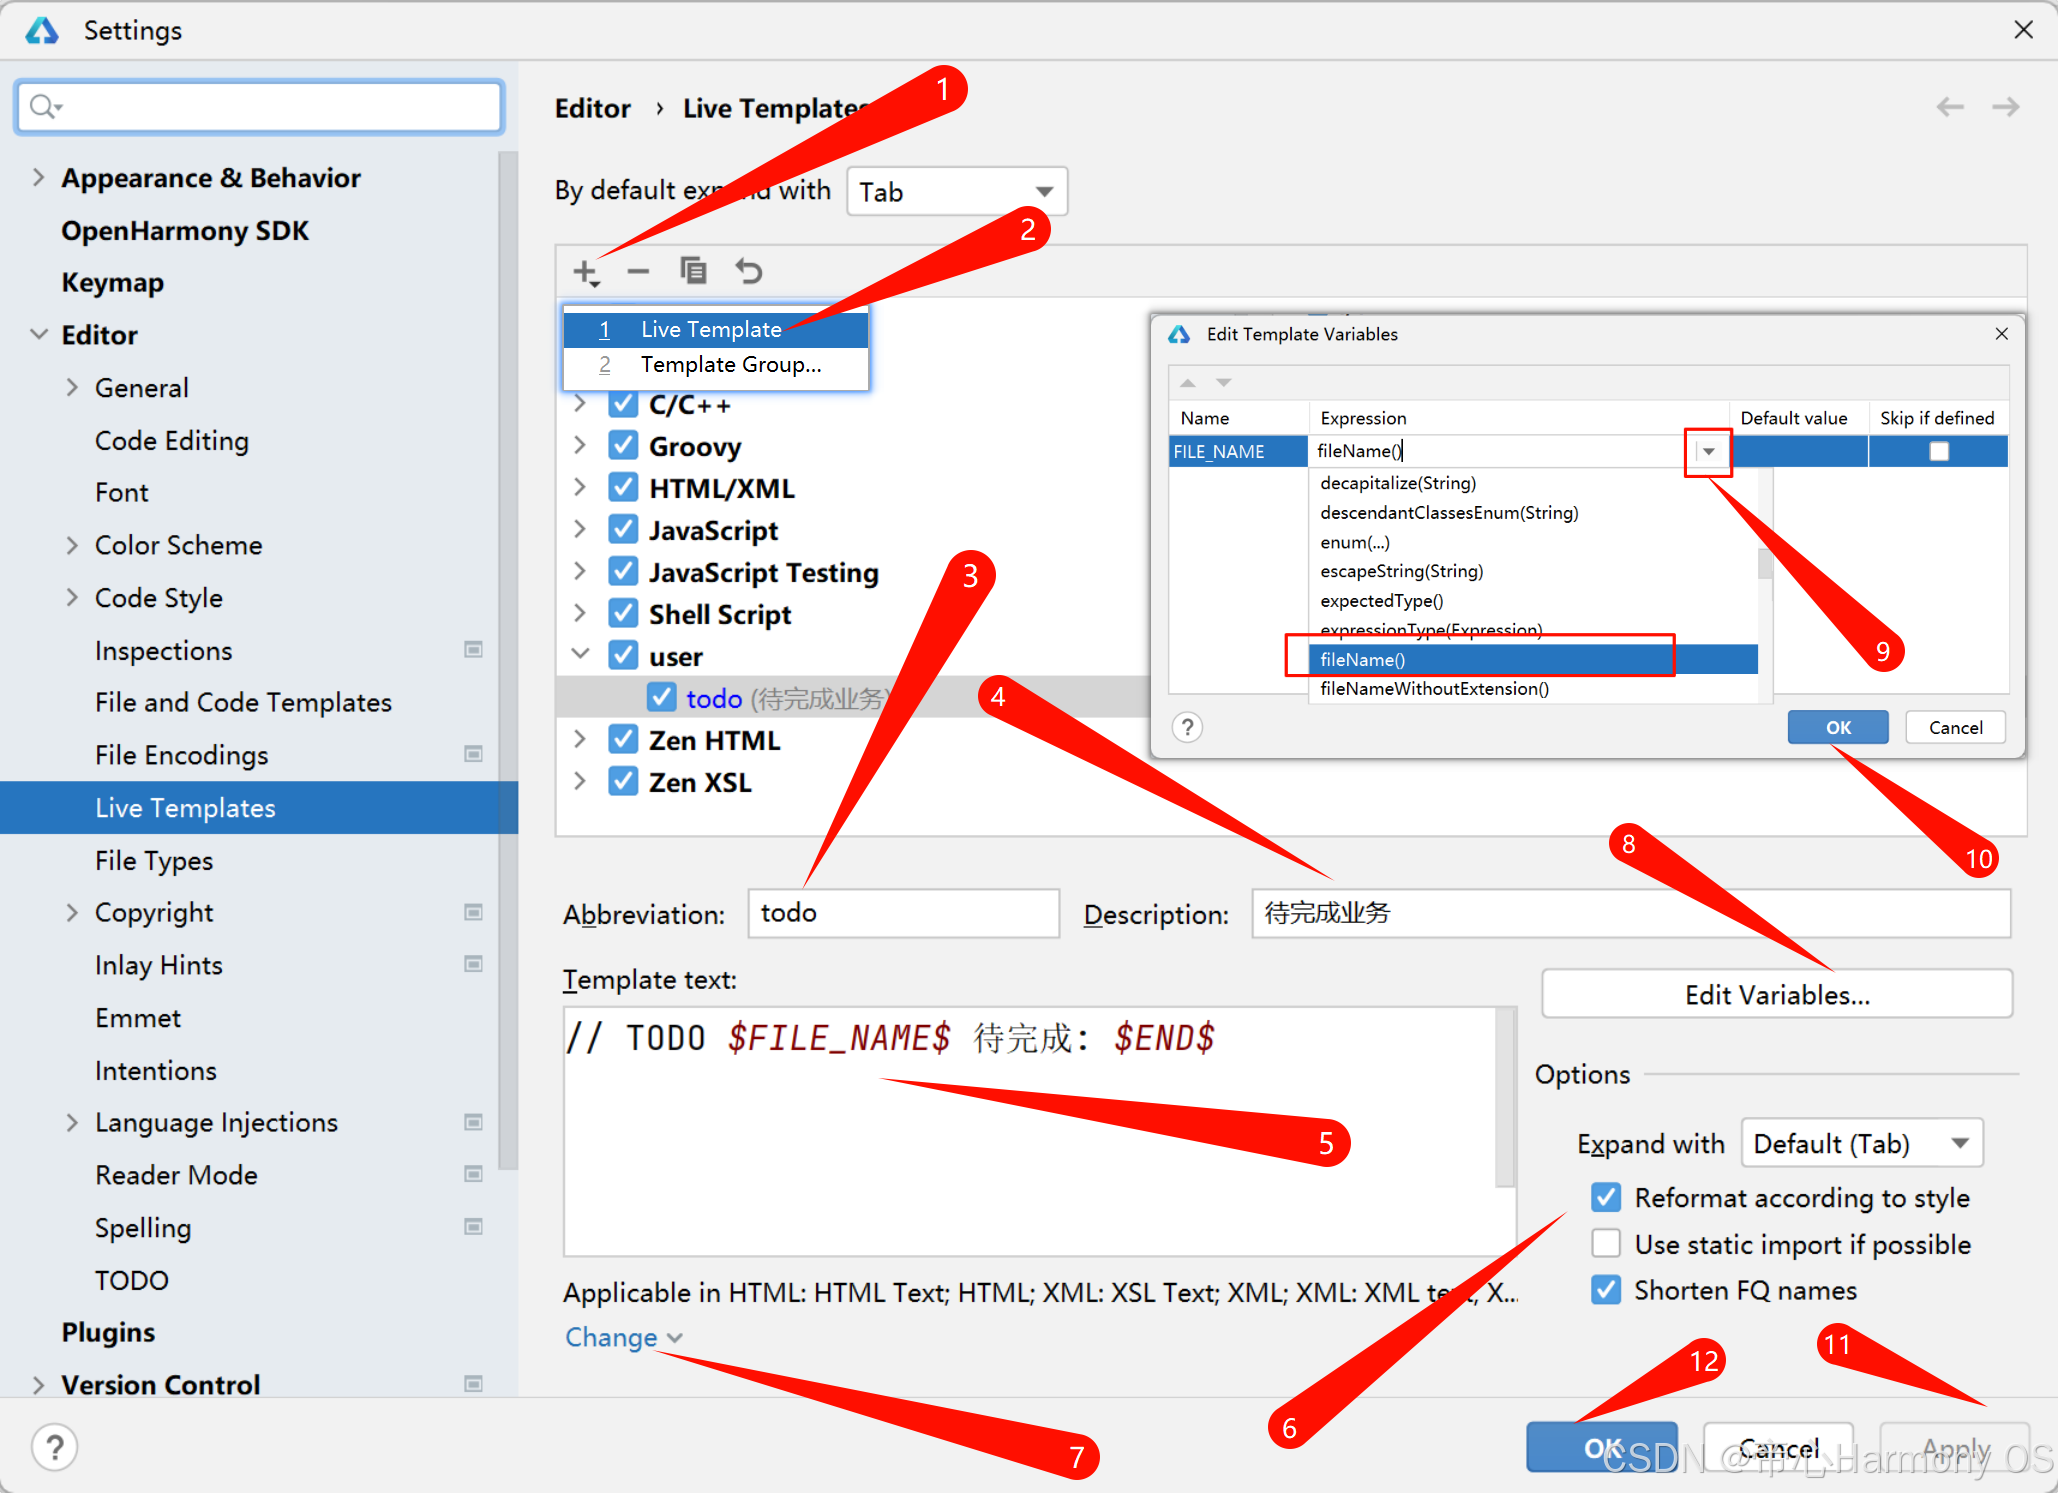Viewport: 2058px width, 1493px height.
Task: Click the add template plus icon
Action: 586,272
